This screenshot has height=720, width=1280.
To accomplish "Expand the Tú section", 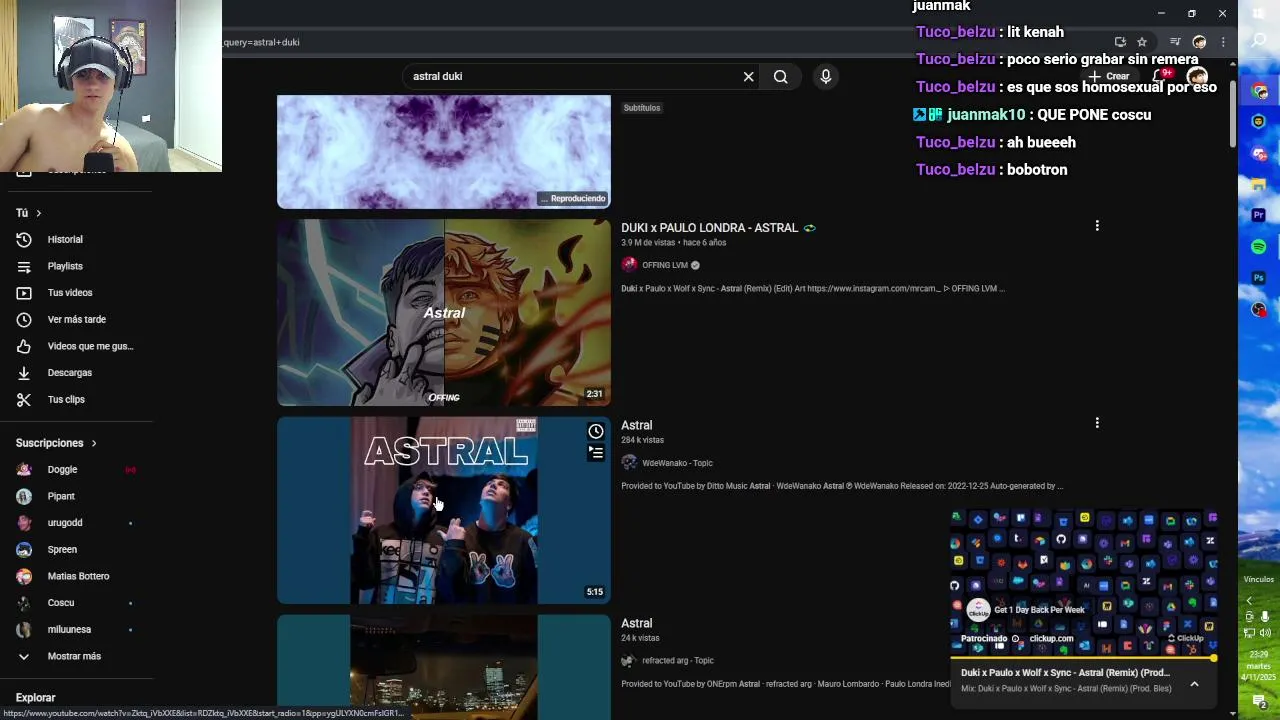I will tap(28, 212).
